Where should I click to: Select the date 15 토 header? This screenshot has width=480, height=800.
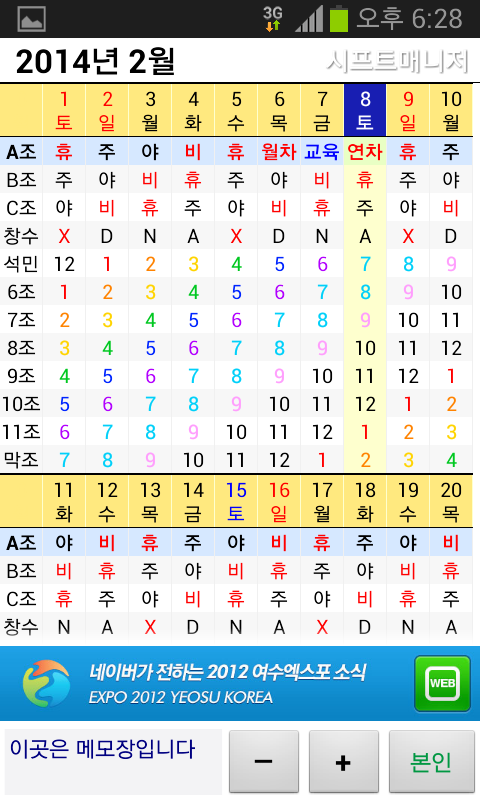236,501
